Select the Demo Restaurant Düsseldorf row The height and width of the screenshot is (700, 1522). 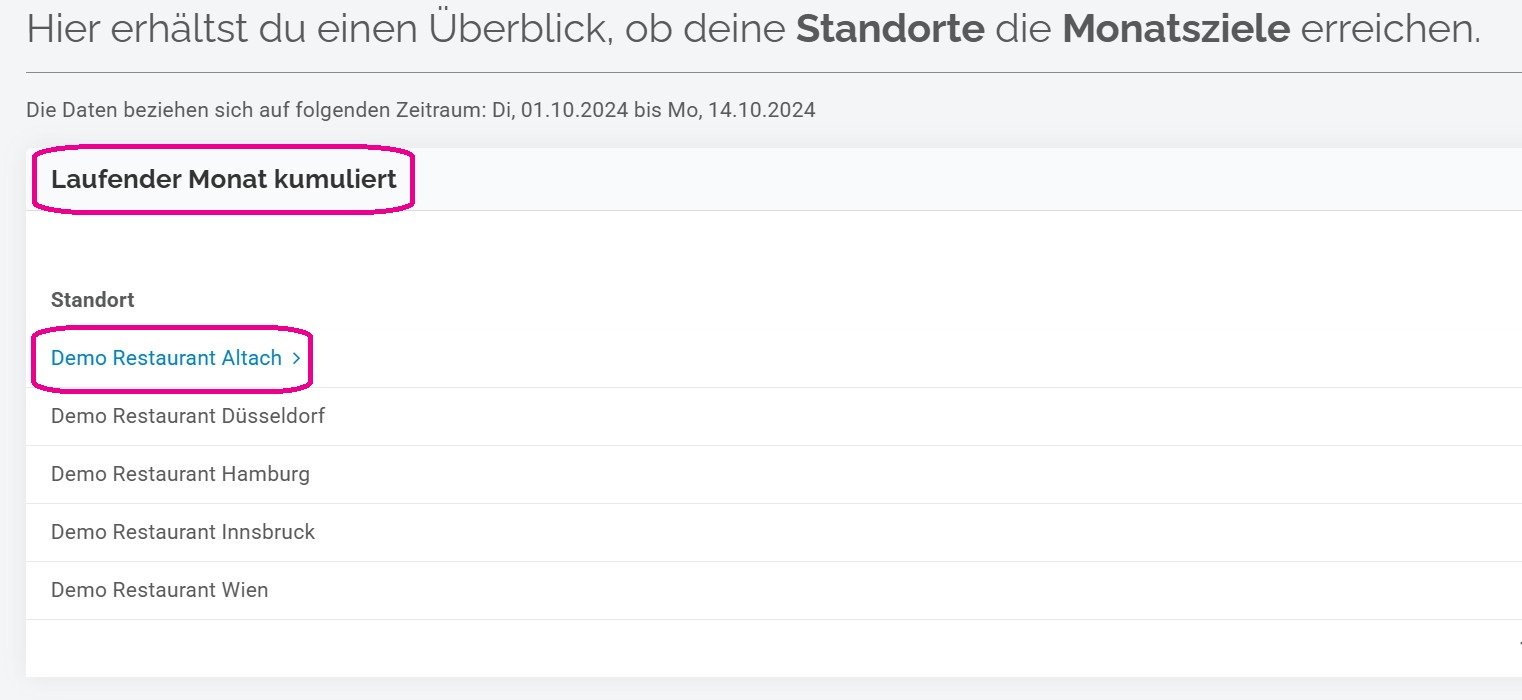pos(774,416)
